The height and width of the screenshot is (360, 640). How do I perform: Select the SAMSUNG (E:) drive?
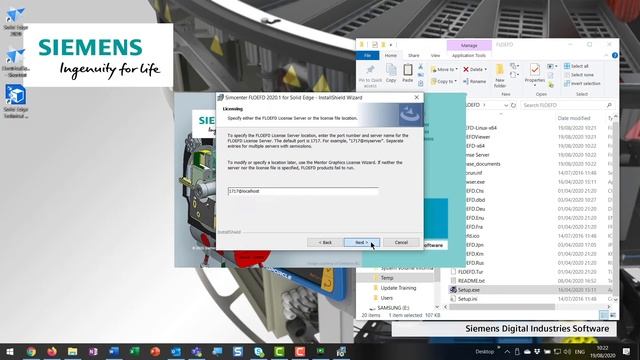click(393, 308)
